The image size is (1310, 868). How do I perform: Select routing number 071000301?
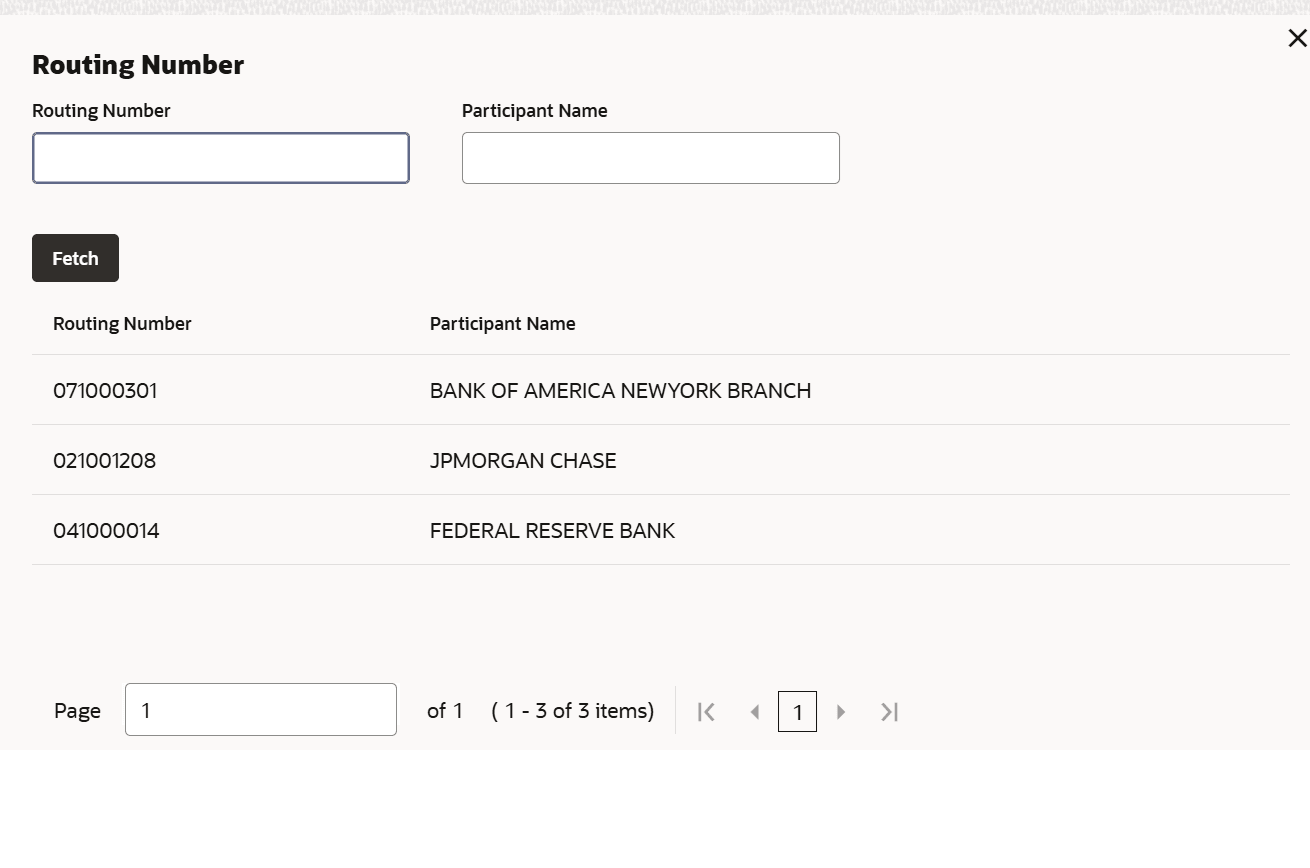(105, 391)
